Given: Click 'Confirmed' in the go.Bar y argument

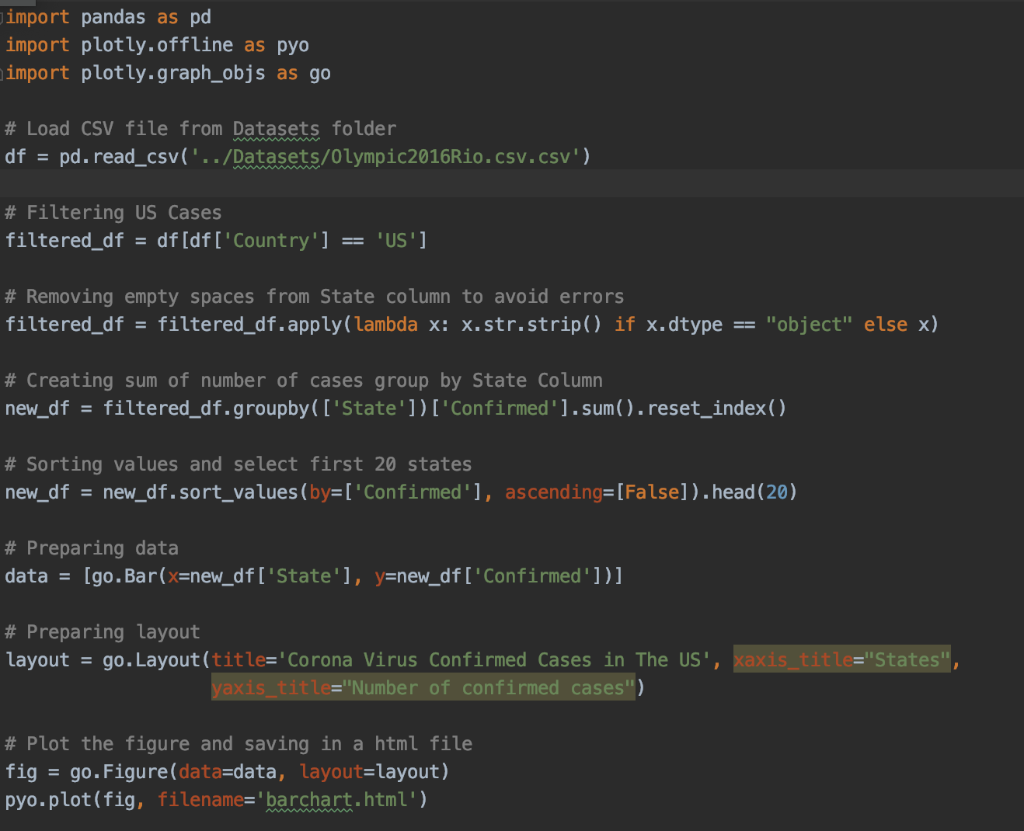Looking at the screenshot, I should (532, 576).
